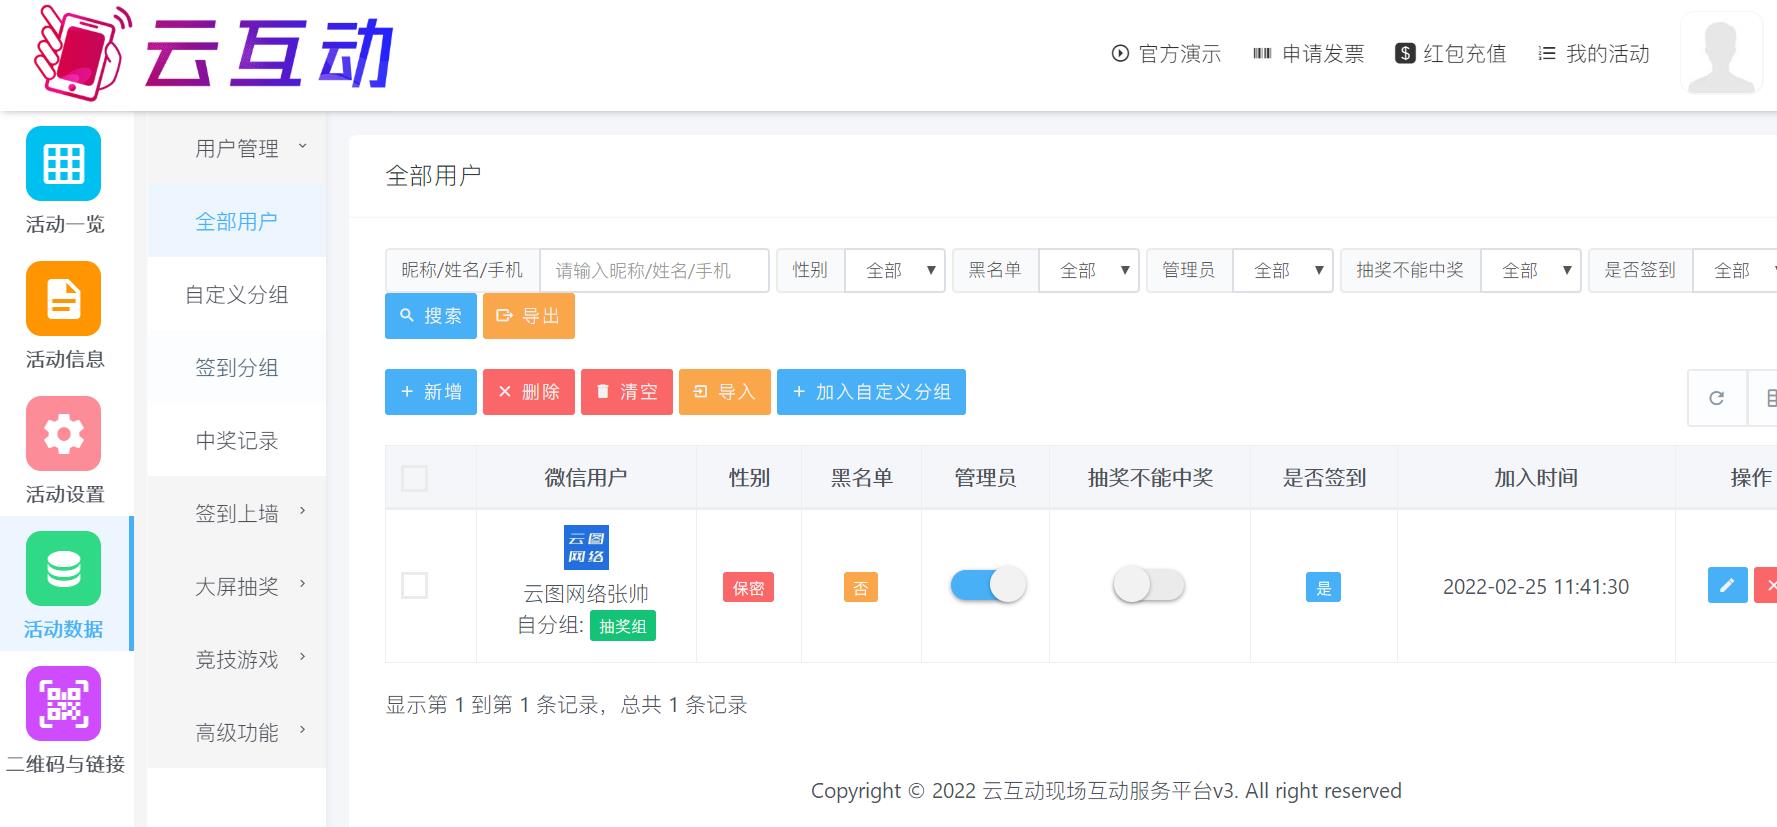Click the blue 搜索 button
This screenshot has height=827, width=1777.
tap(431, 316)
